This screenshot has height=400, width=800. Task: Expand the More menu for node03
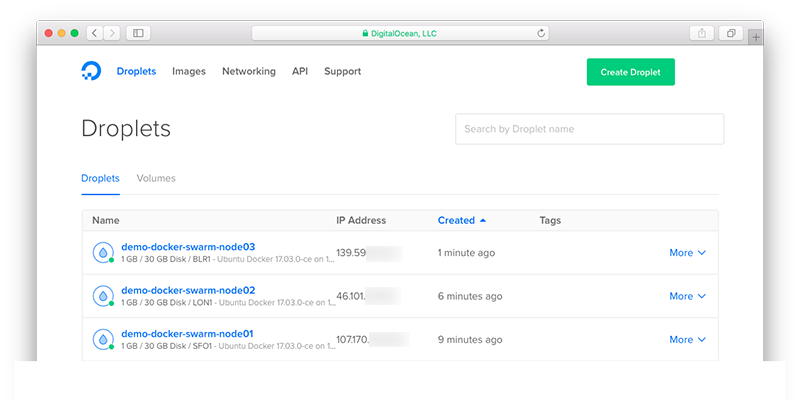[x=687, y=253]
